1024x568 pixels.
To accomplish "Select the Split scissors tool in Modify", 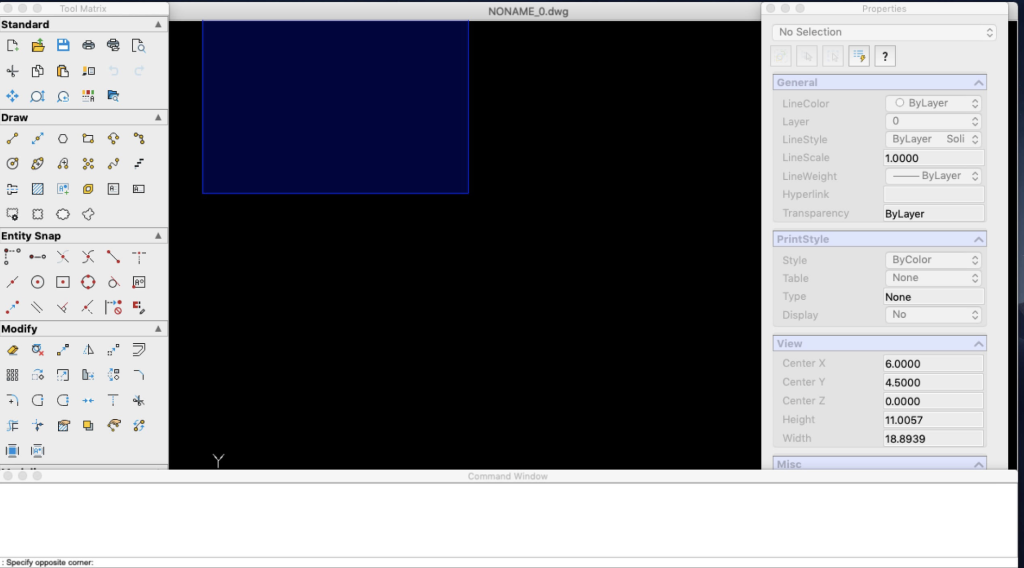I will [x=138, y=400].
